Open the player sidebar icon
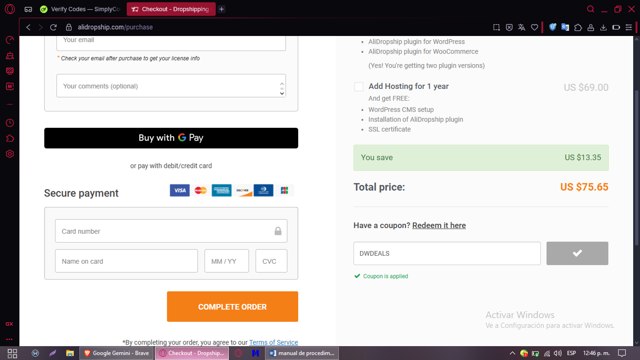Viewport: 640px width, 360px height. click(x=10, y=87)
